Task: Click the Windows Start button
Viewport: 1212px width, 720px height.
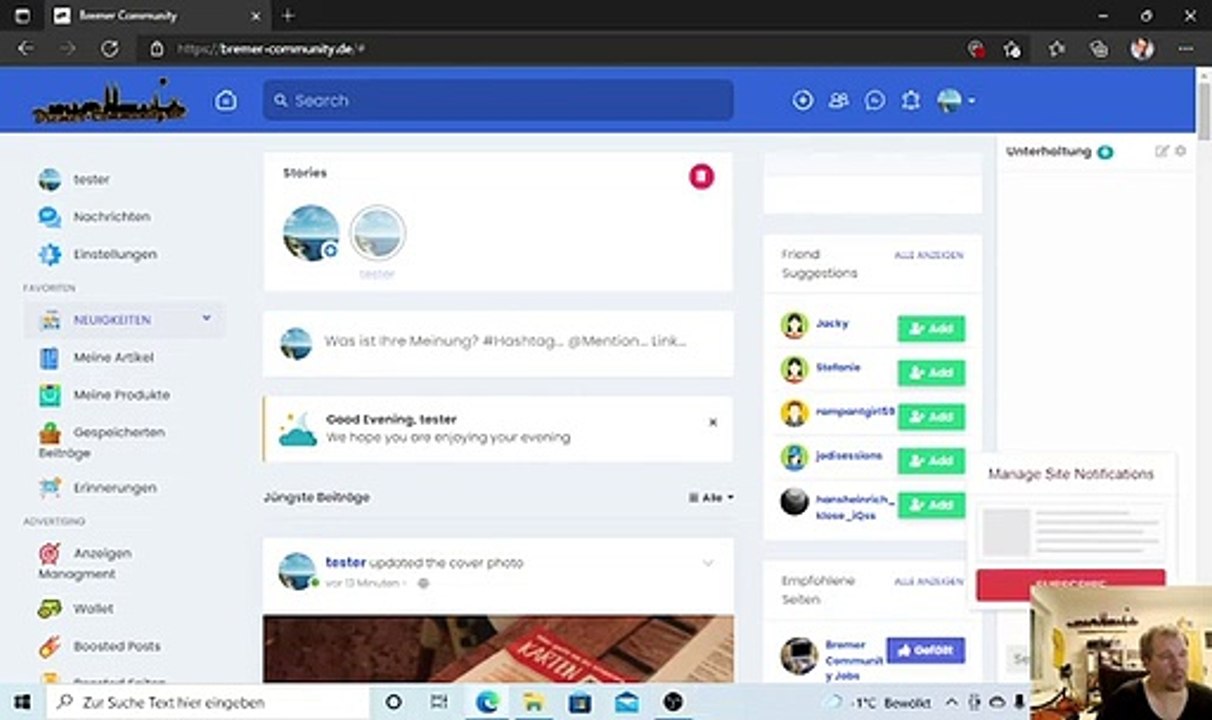Action: point(21,702)
